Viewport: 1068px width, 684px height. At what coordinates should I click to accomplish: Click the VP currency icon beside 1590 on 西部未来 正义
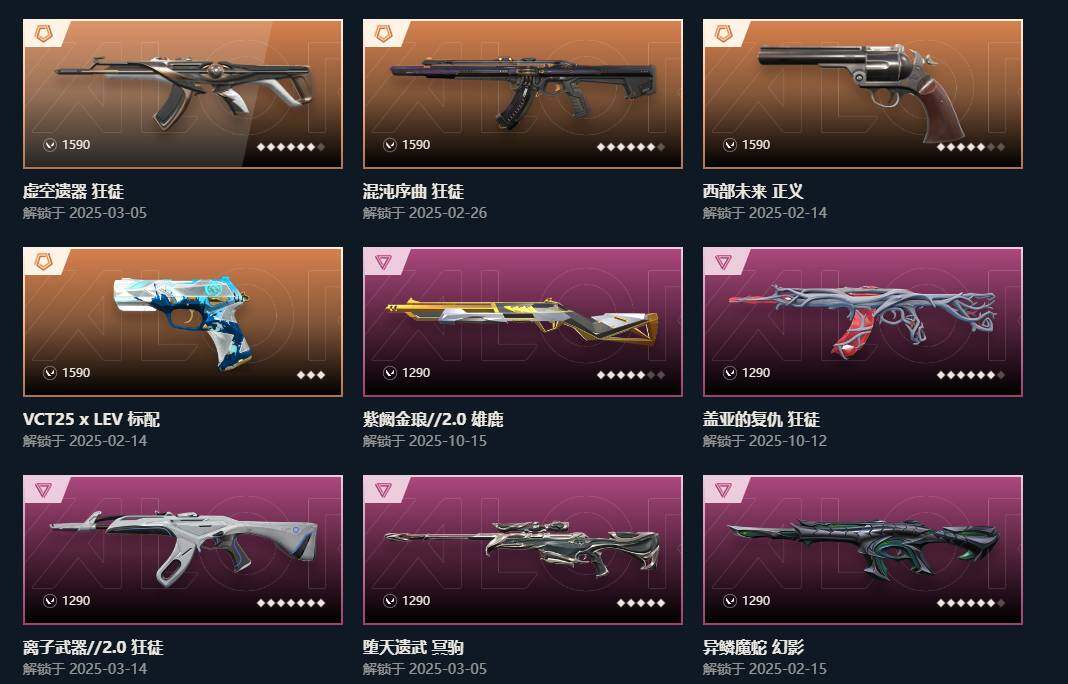[729, 144]
